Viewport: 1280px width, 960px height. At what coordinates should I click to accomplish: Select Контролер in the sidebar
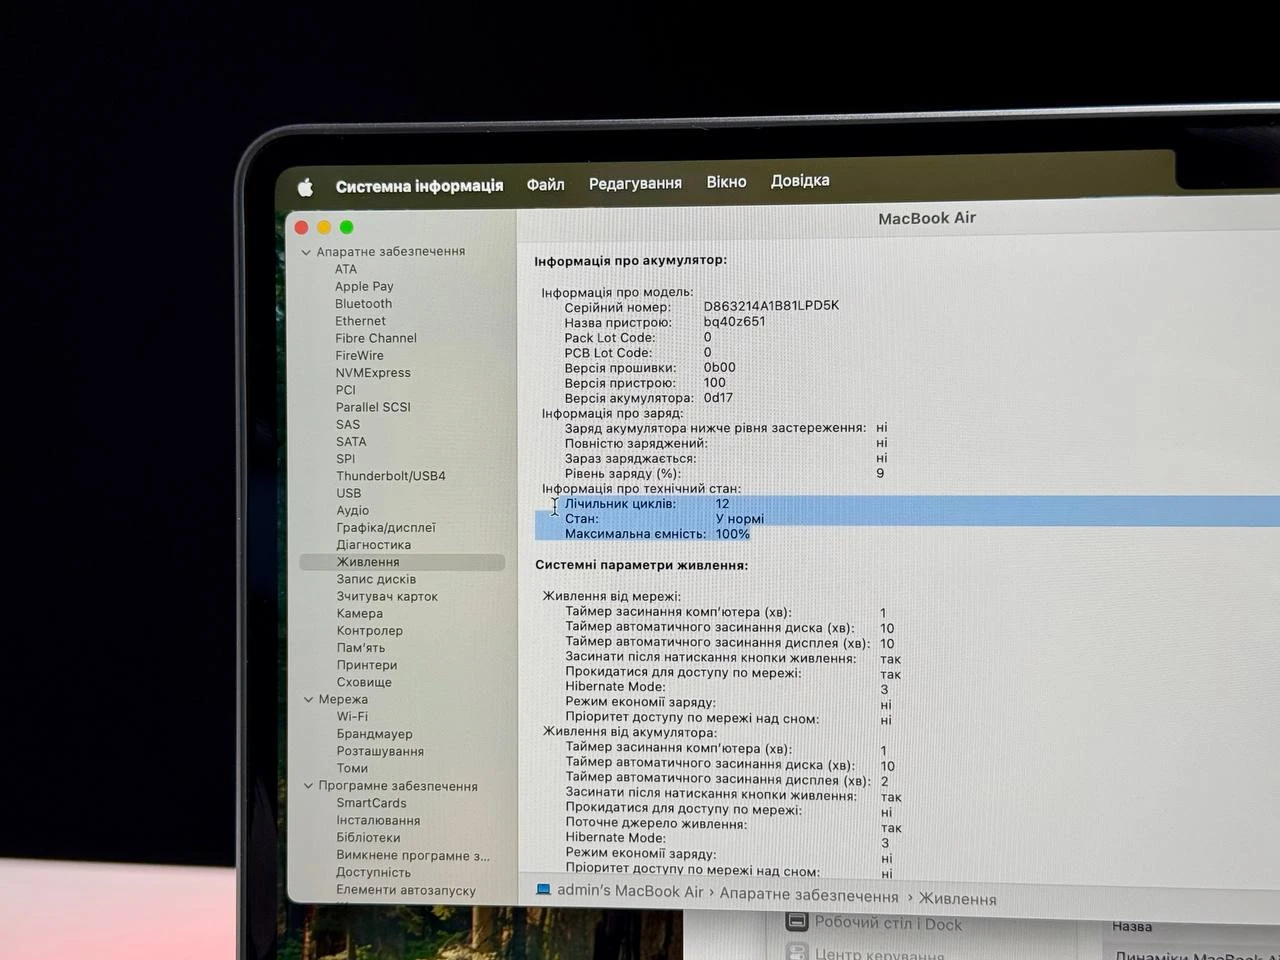tap(370, 630)
